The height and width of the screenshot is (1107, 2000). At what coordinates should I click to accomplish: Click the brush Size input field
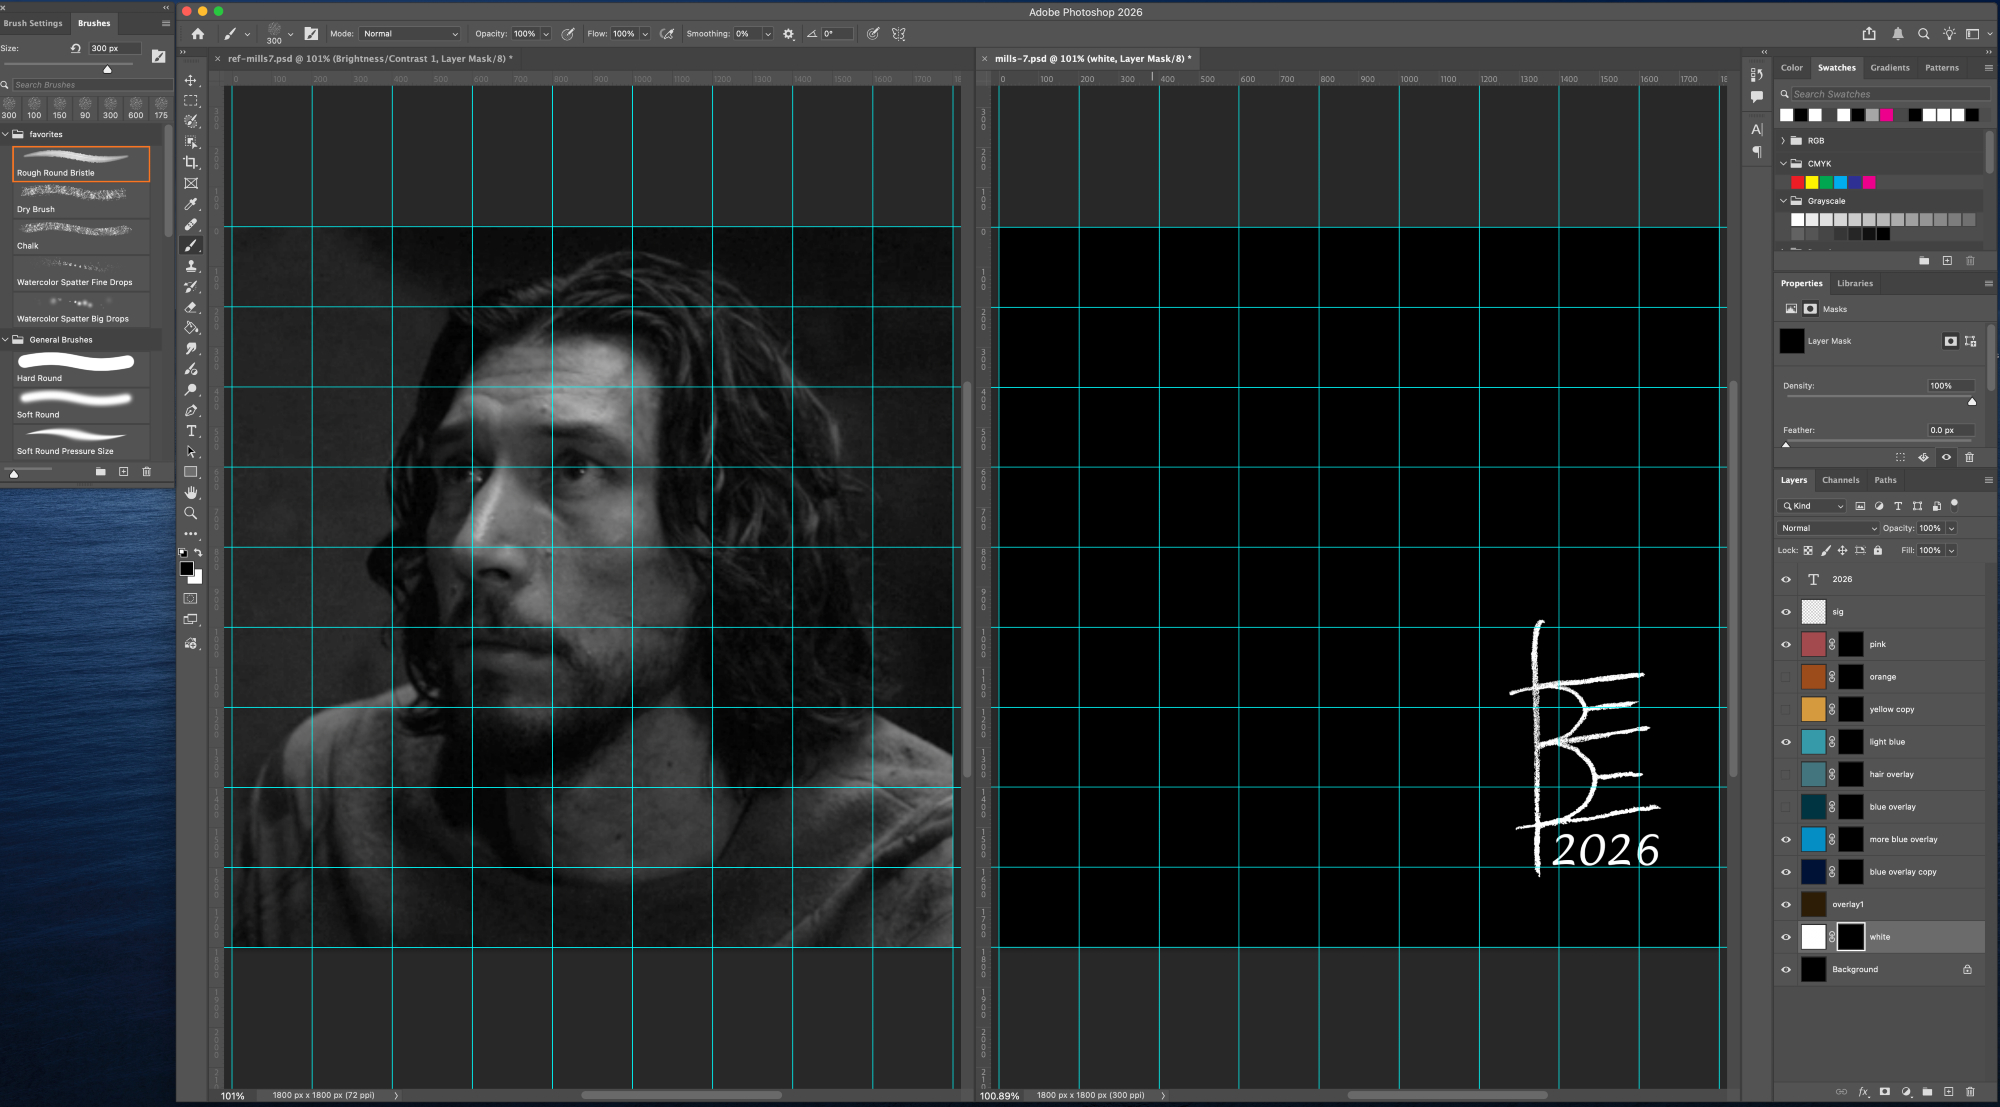click(113, 48)
